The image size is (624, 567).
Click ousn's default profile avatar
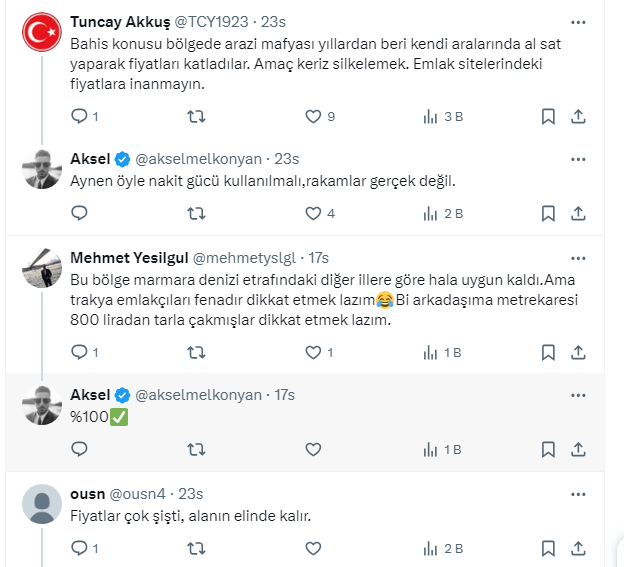point(42,505)
